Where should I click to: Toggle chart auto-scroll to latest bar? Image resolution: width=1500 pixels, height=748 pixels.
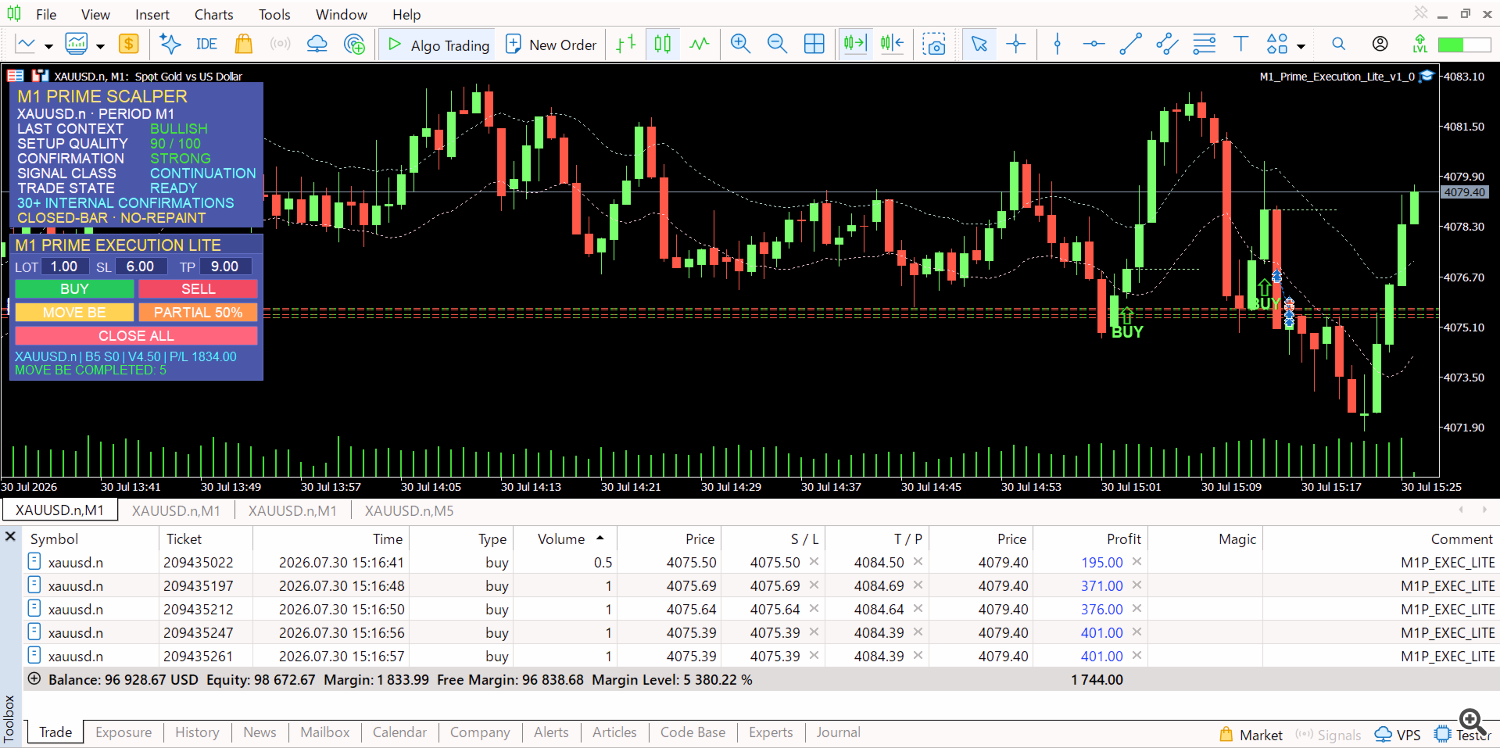pos(855,44)
